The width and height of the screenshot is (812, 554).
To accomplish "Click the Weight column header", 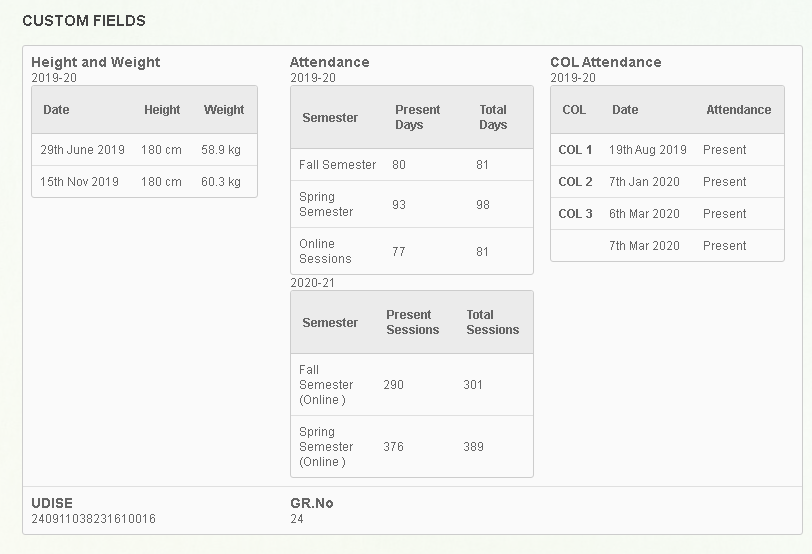I will [224, 110].
